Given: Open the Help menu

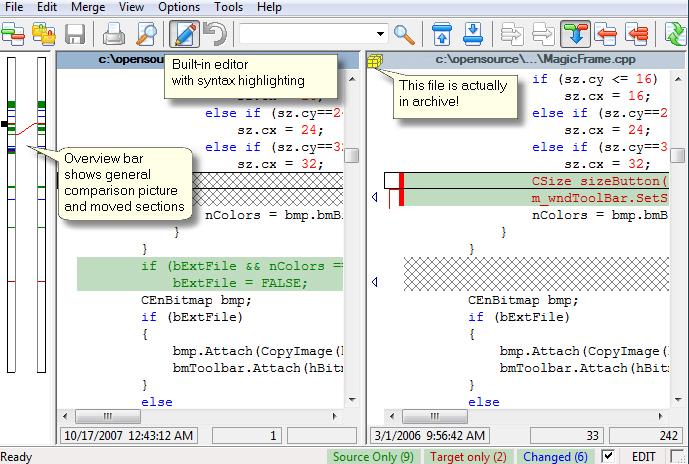Looking at the screenshot, I should point(269,7).
